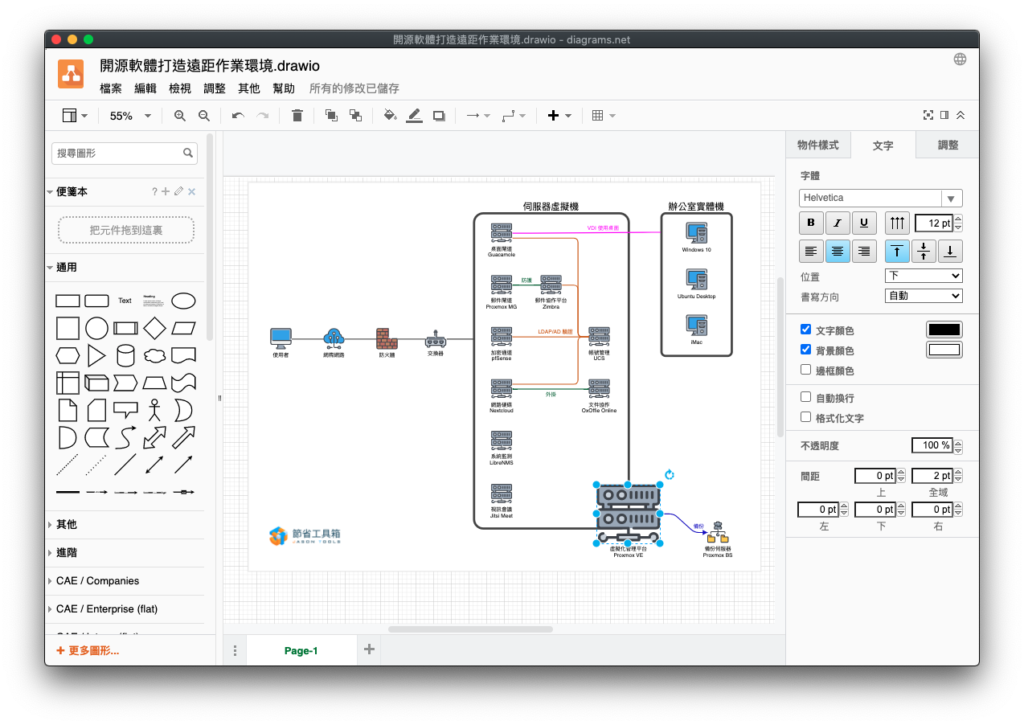The width and height of the screenshot is (1024, 725).
Task: Collapse the 通用 shapes section
Action: click(x=67, y=267)
